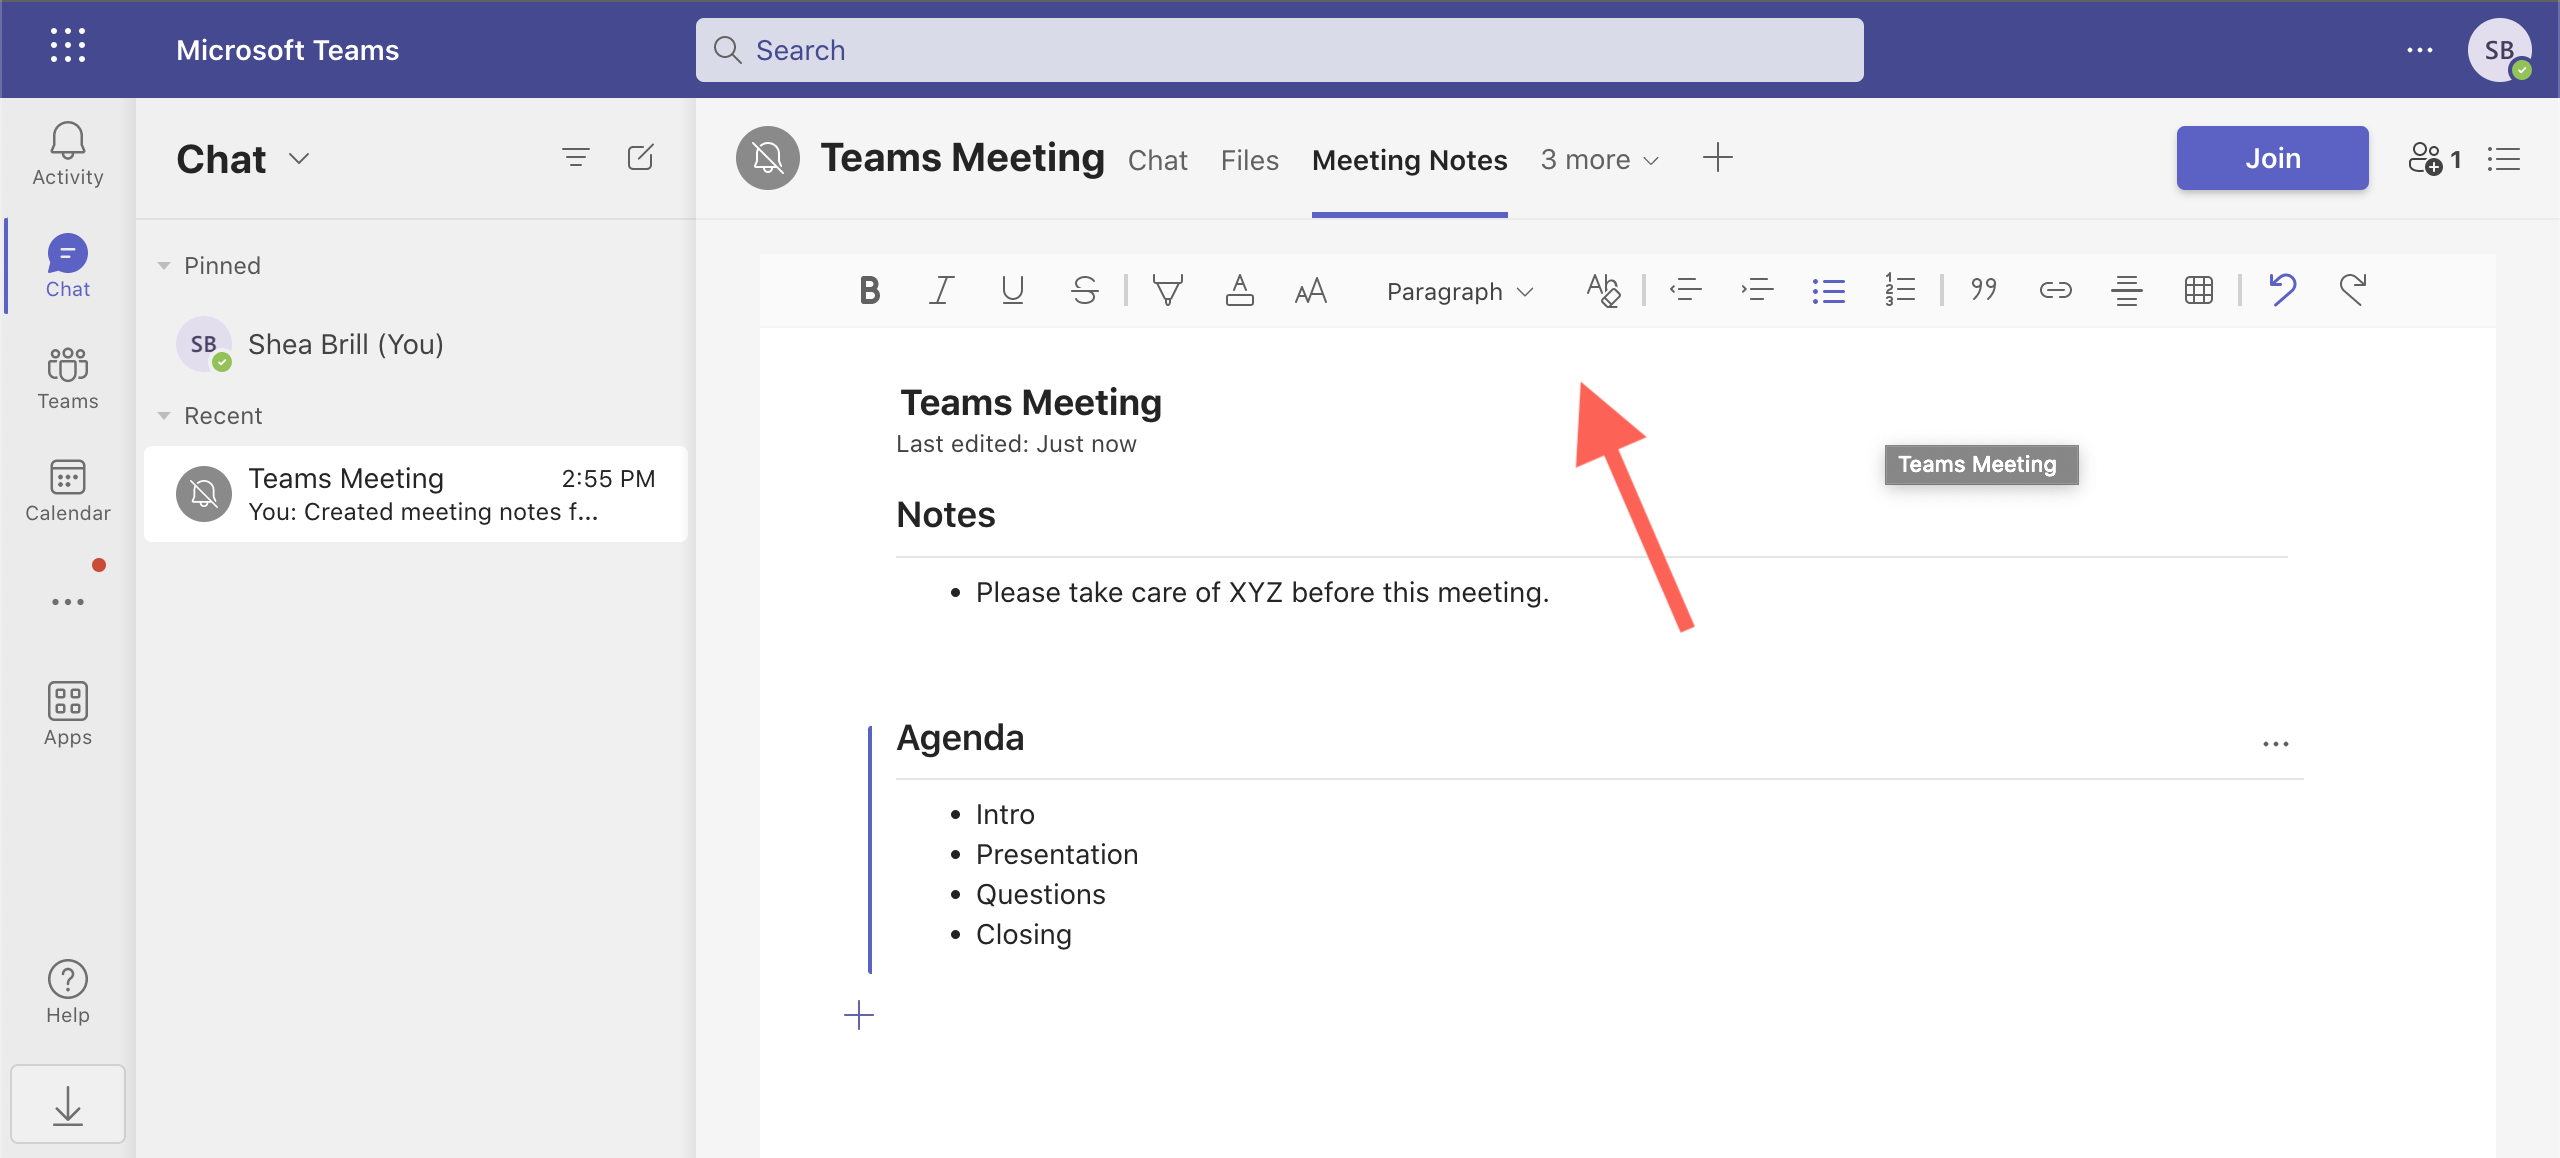Open the Apps store

pyautogui.click(x=68, y=715)
